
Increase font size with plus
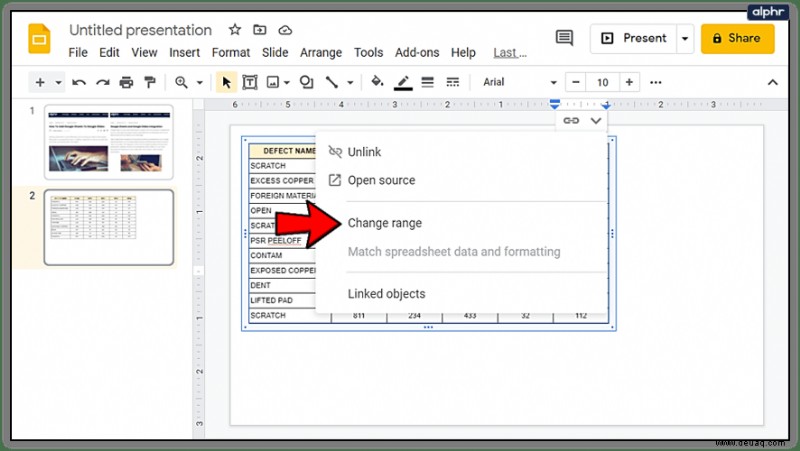coord(629,82)
